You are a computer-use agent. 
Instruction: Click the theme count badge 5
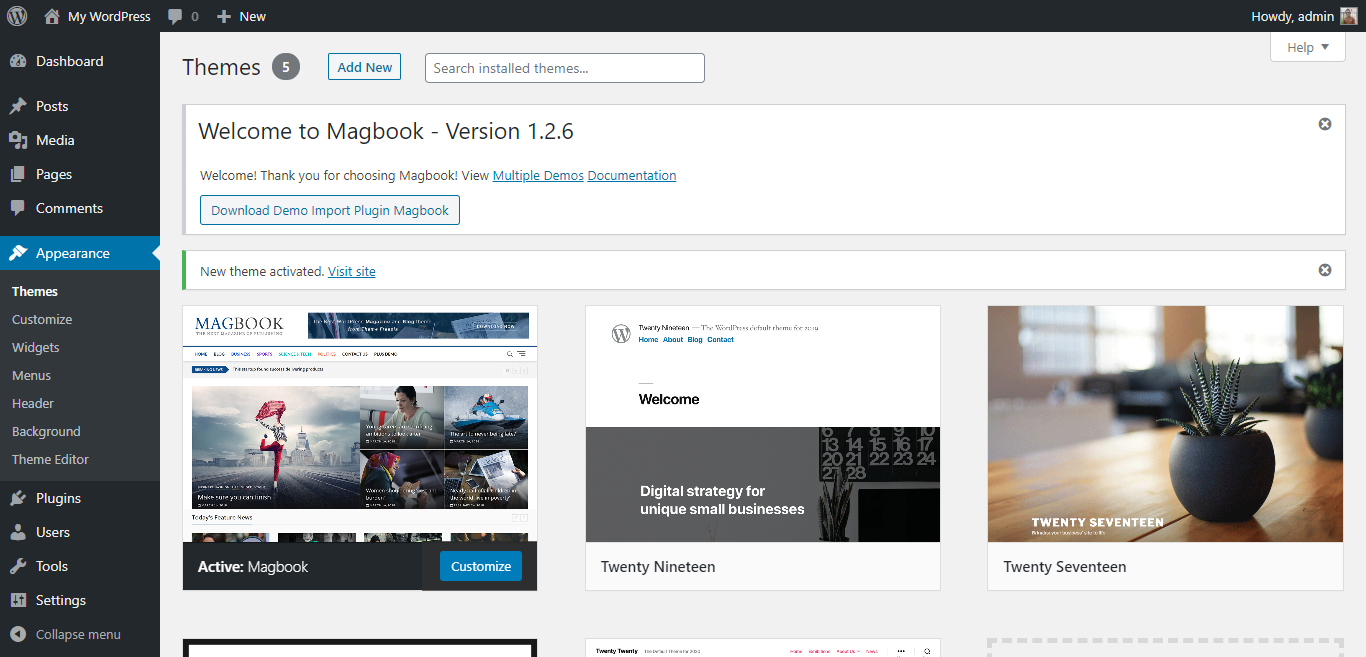(x=286, y=67)
